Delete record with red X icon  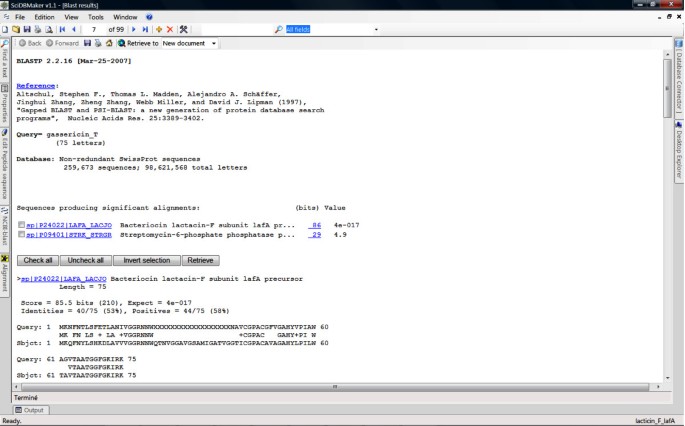[x=170, y=30]
